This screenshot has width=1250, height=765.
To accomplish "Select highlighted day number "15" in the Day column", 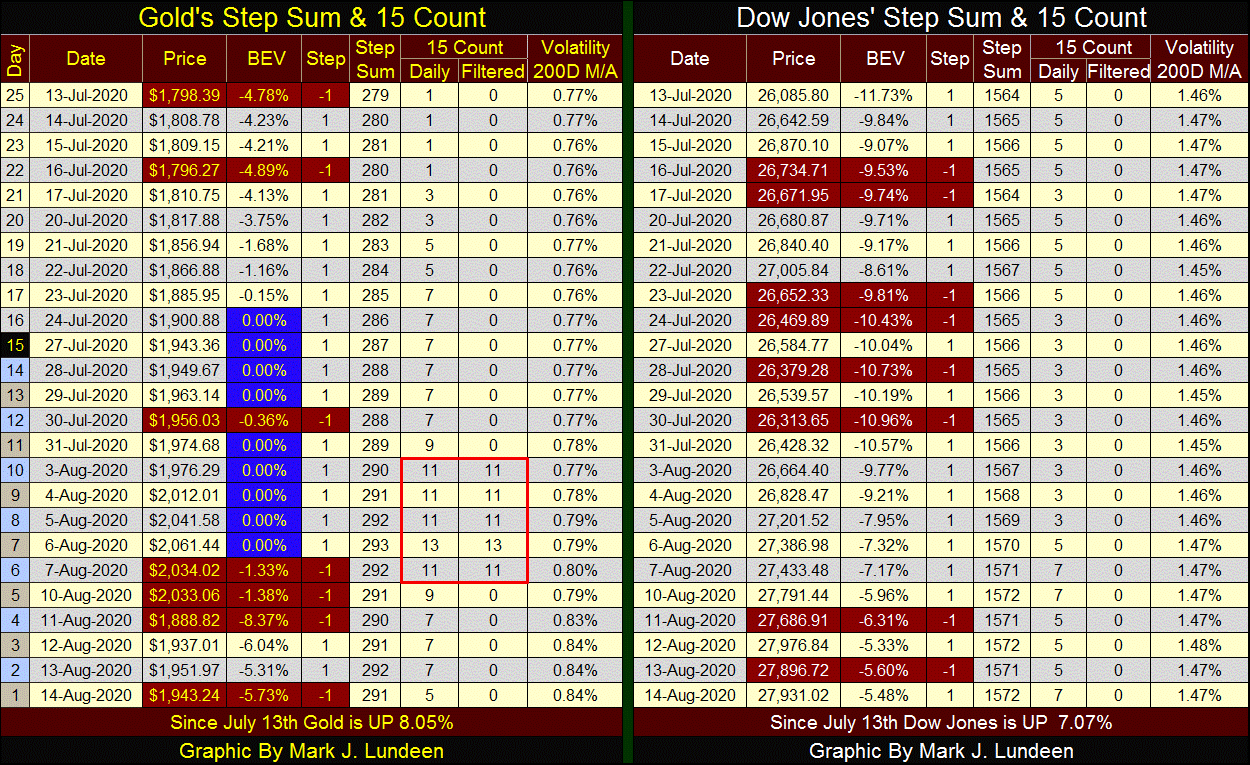I will pos(14,345).
